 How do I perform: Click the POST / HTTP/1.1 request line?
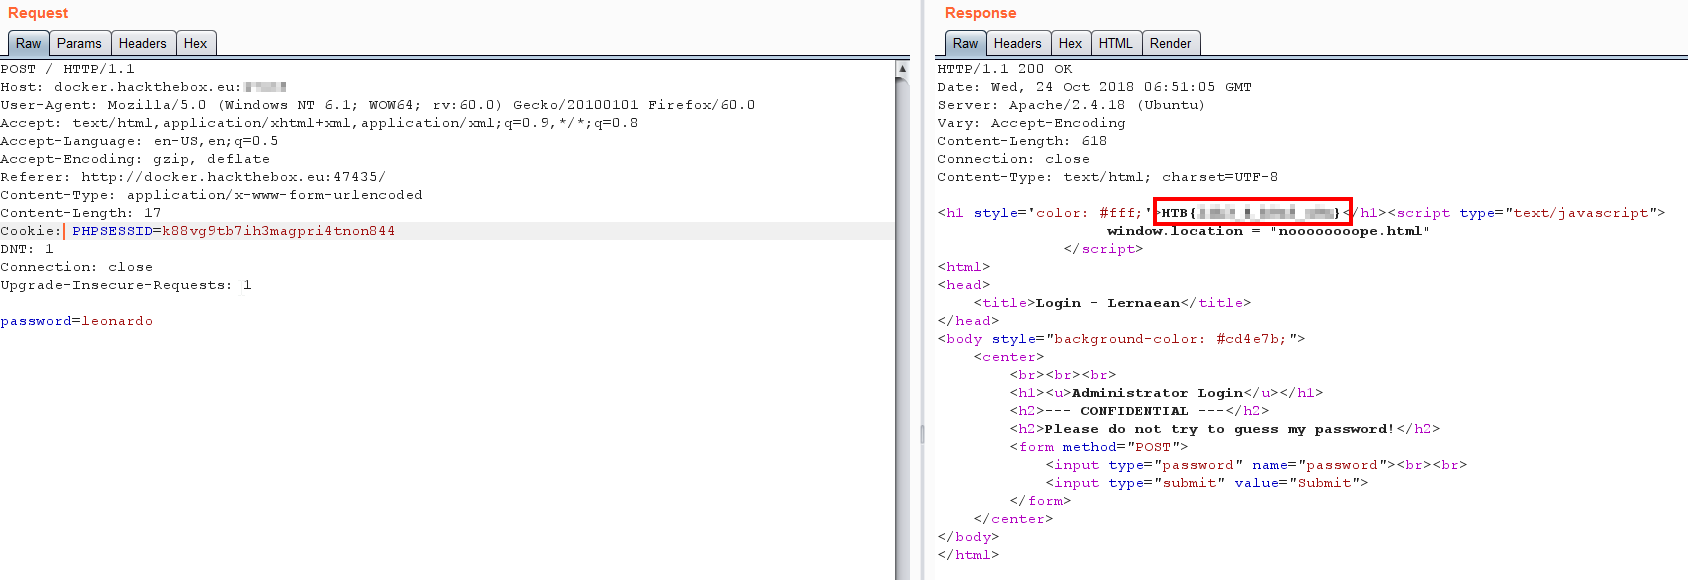pyautogui.click(x=67, y=69)
